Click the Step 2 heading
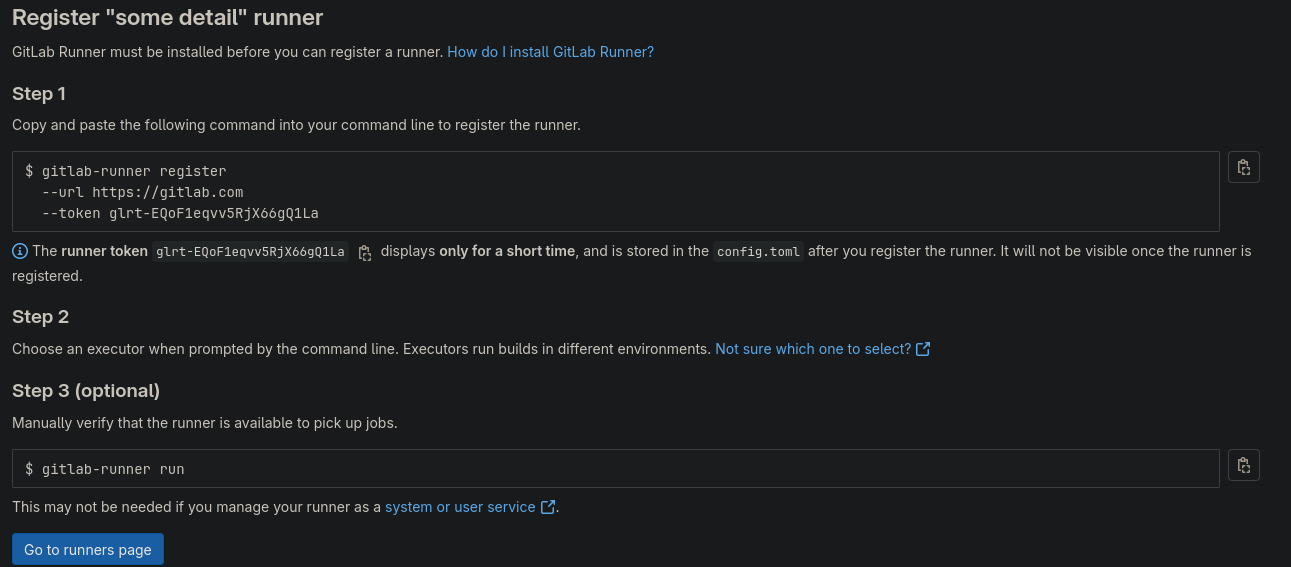Viewport: 1291px width, 567px height. click(x=40, y=317)
